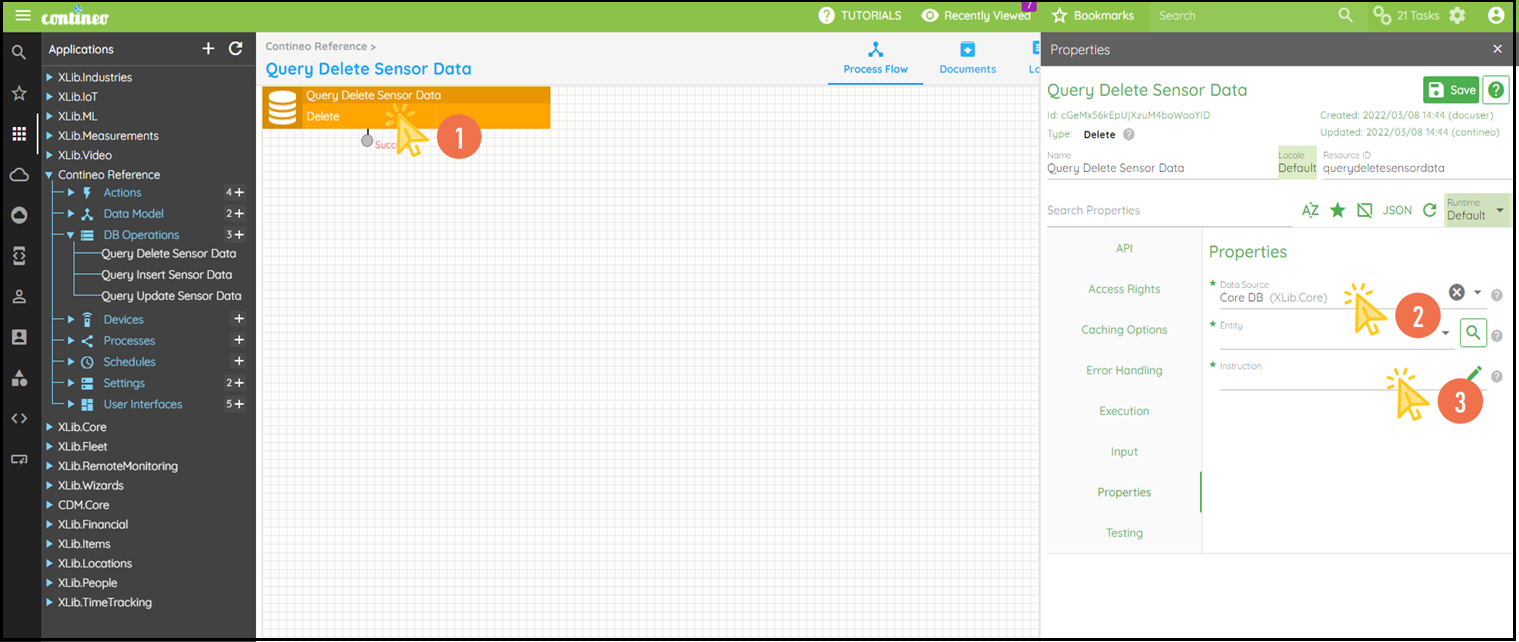Edit Instruction with the pencil icon
The width and height of the screenshot is (1519, 642).
coord(1474,374)
